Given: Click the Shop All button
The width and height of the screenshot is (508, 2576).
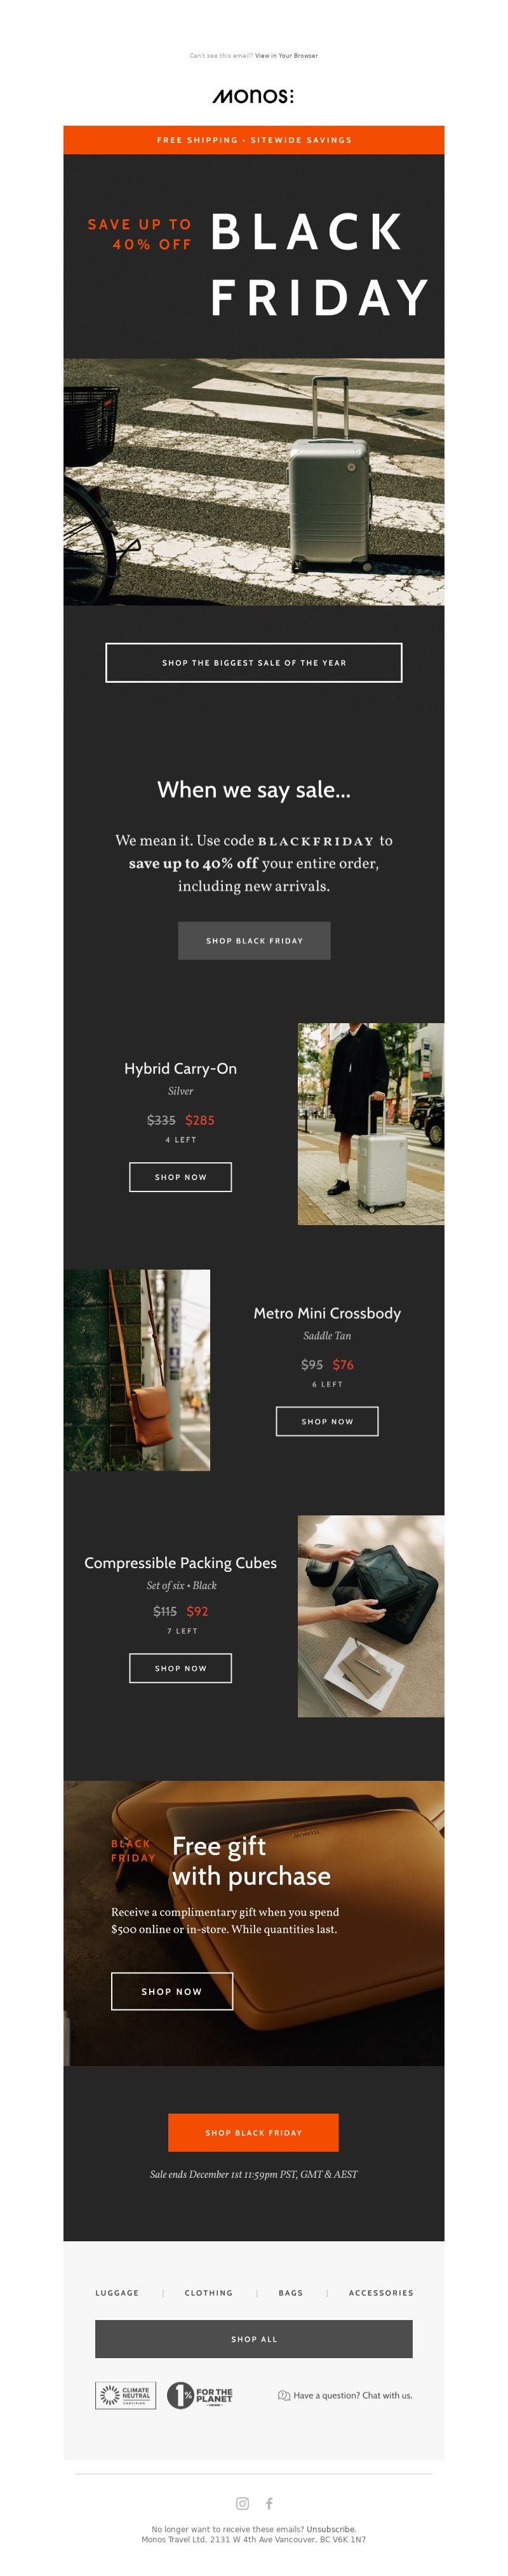Looking at the screenshot, I should click(x=254, y=2338).
